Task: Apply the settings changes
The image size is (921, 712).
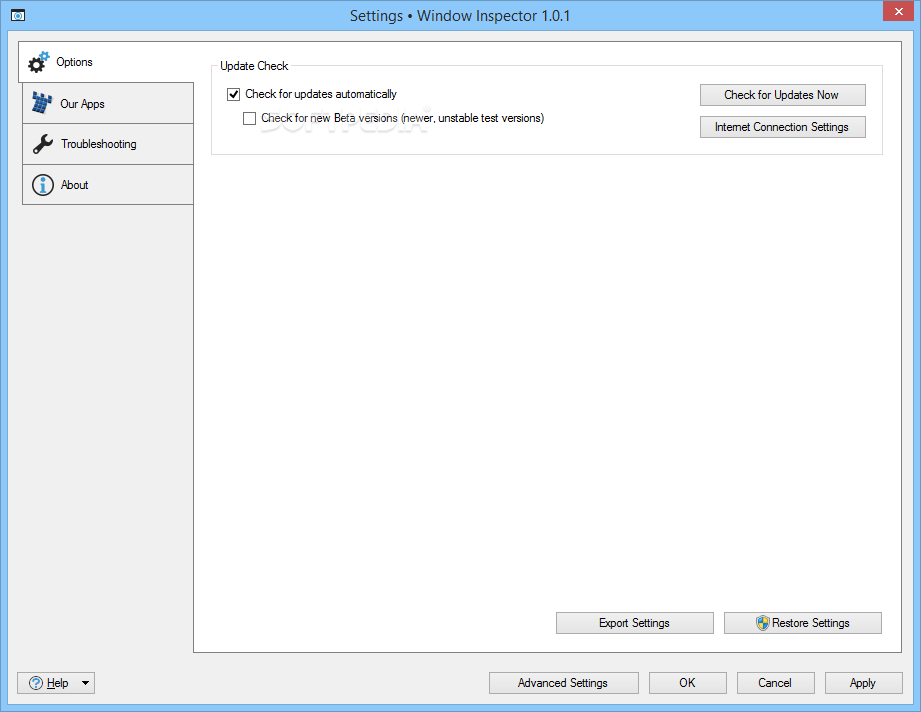Action: 863,683
